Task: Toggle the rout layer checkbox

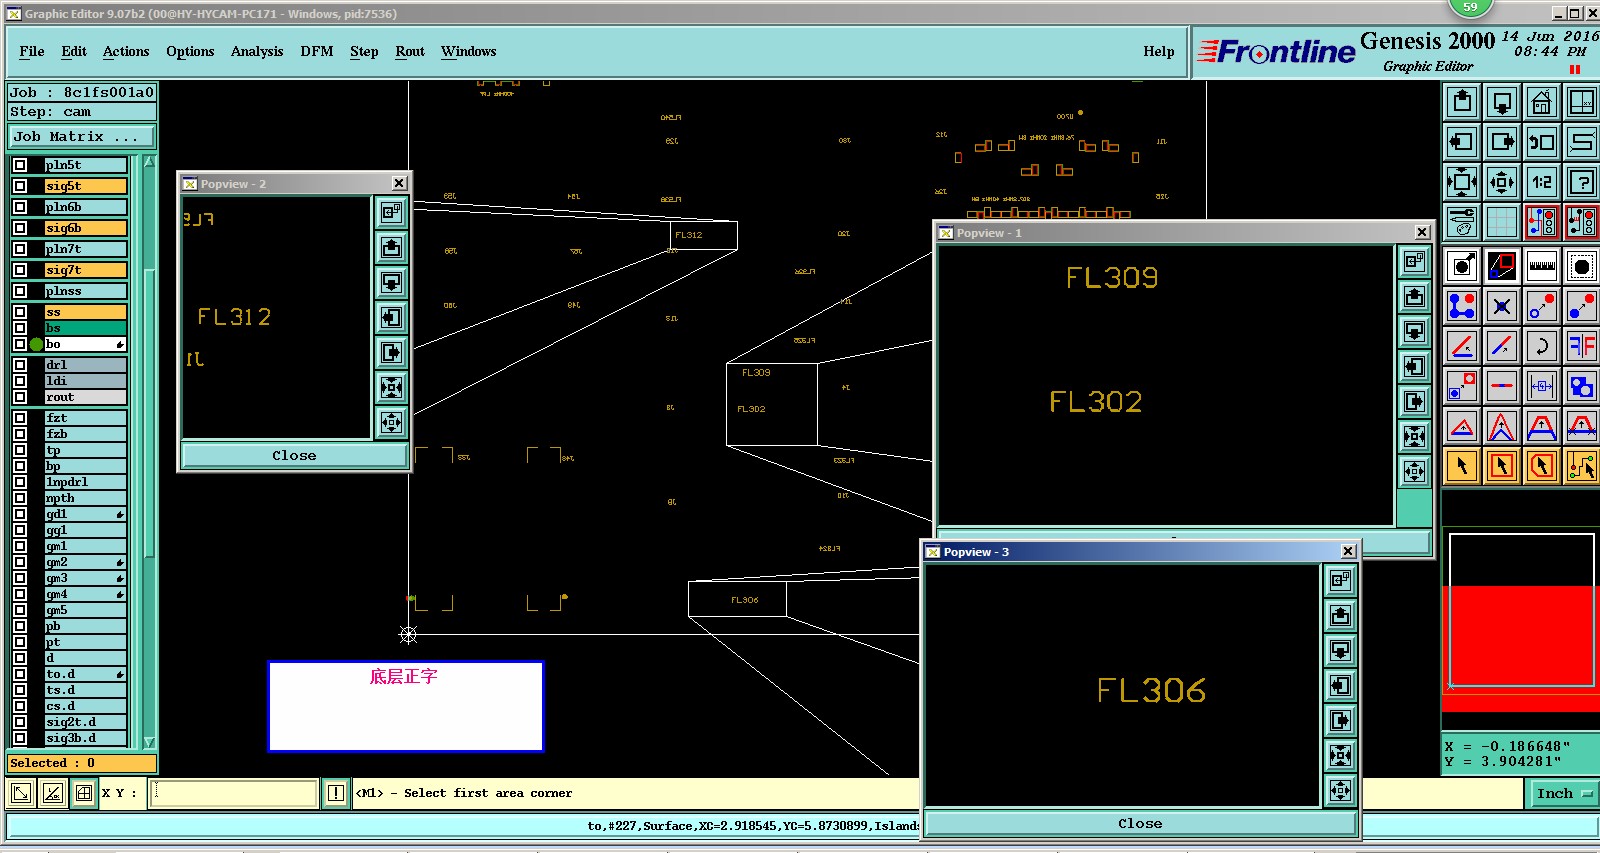Action: pos(20,397)
